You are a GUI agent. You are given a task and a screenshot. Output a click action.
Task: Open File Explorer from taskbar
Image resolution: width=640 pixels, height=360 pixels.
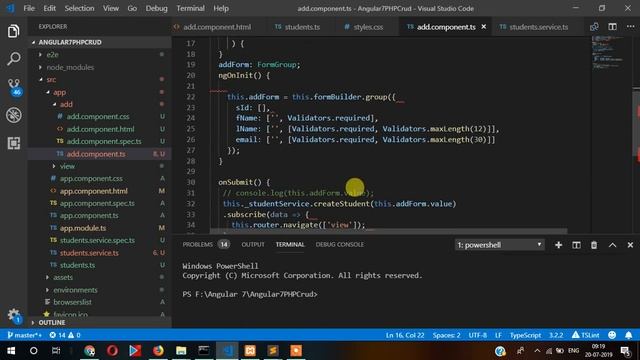(x=181, y=351)
